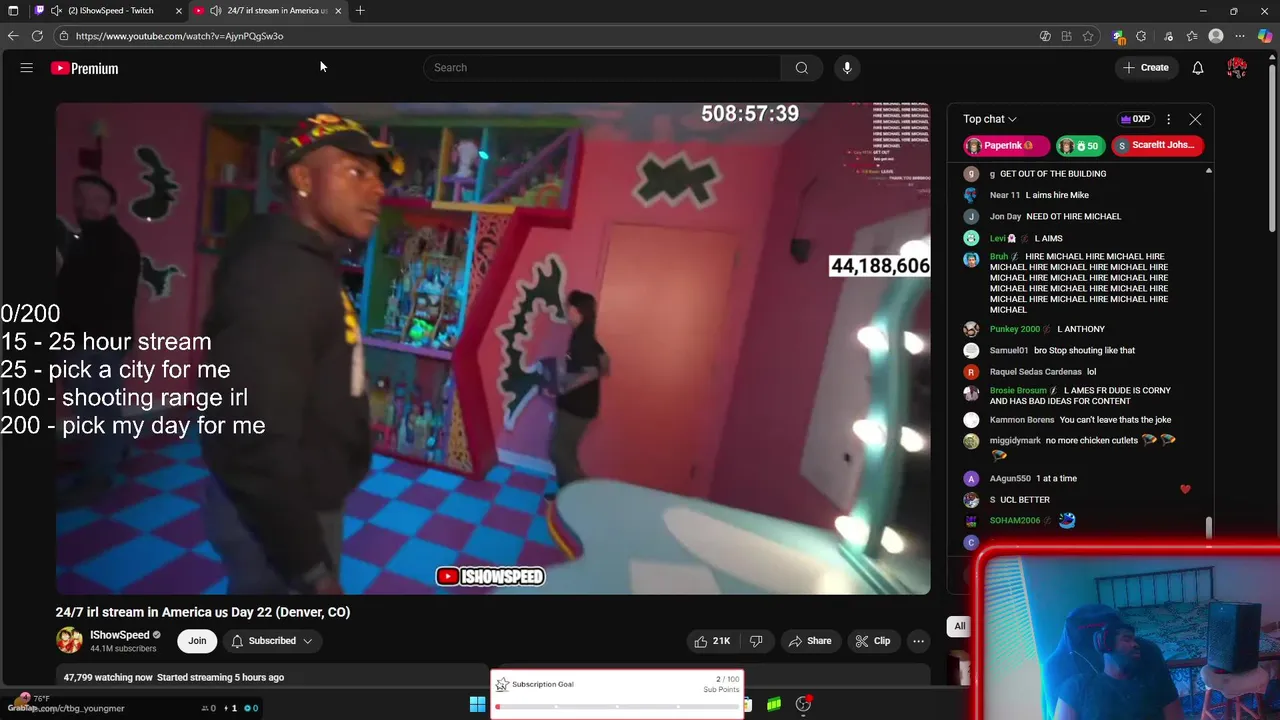Click the live chat scrollbar thumb
1280x720 pixels.
click(1209, 527)
